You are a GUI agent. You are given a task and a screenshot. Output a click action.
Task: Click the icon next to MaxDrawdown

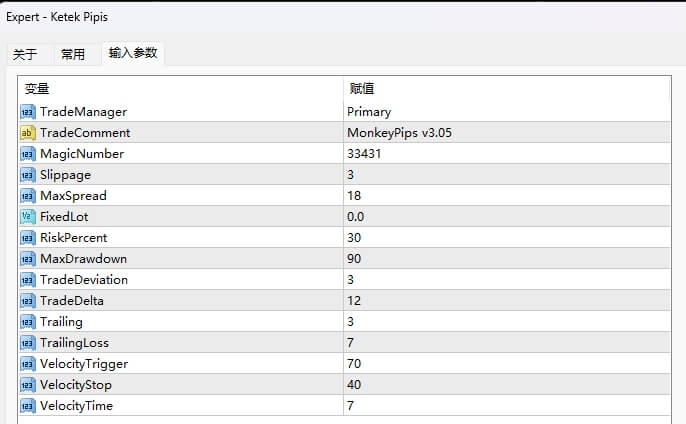27,259
